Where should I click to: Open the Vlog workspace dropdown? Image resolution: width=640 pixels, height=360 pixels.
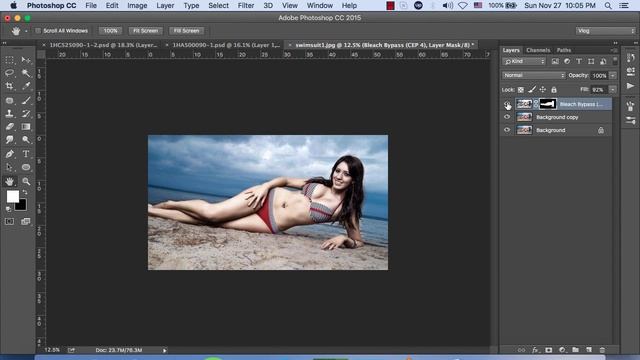point(605,31)
